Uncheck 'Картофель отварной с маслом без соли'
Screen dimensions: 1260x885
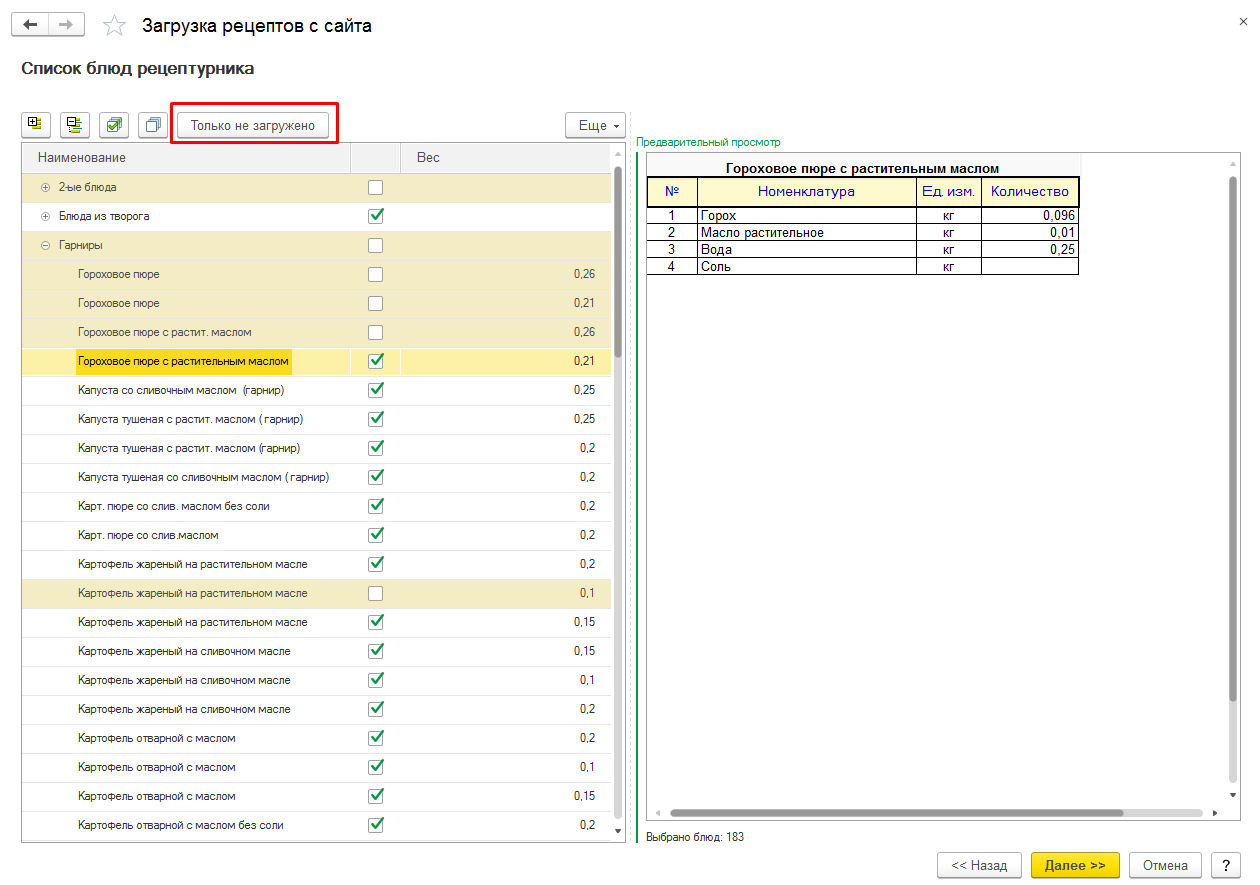point(376,825)
